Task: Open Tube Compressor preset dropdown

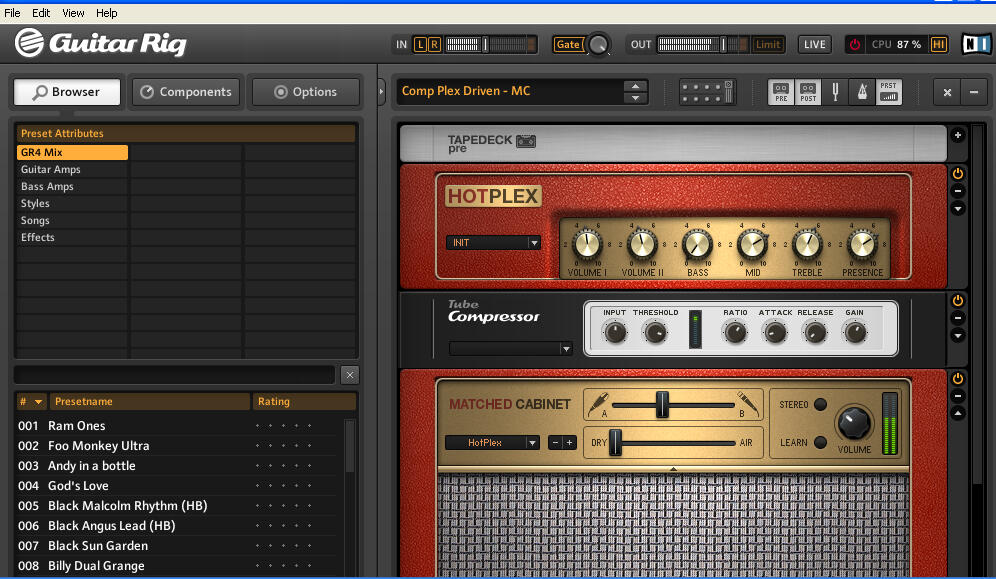Action: (511, 349)
